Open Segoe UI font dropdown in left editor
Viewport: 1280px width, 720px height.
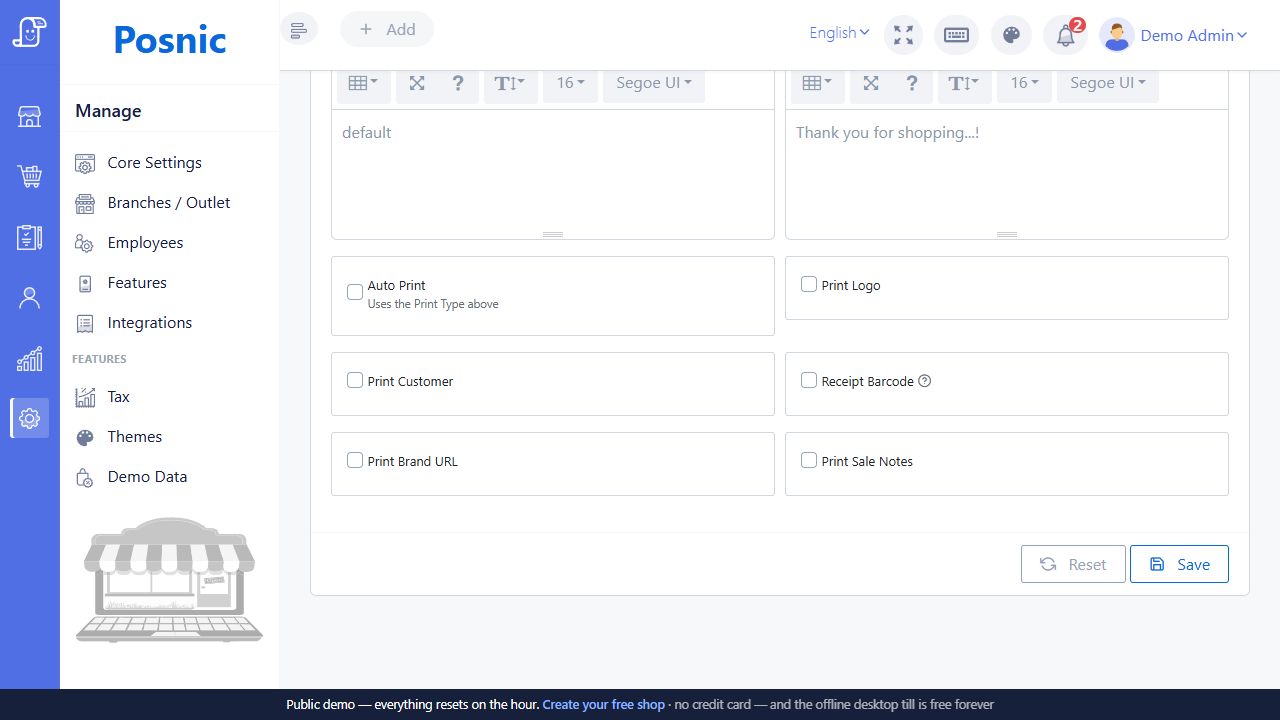point(654,83)
